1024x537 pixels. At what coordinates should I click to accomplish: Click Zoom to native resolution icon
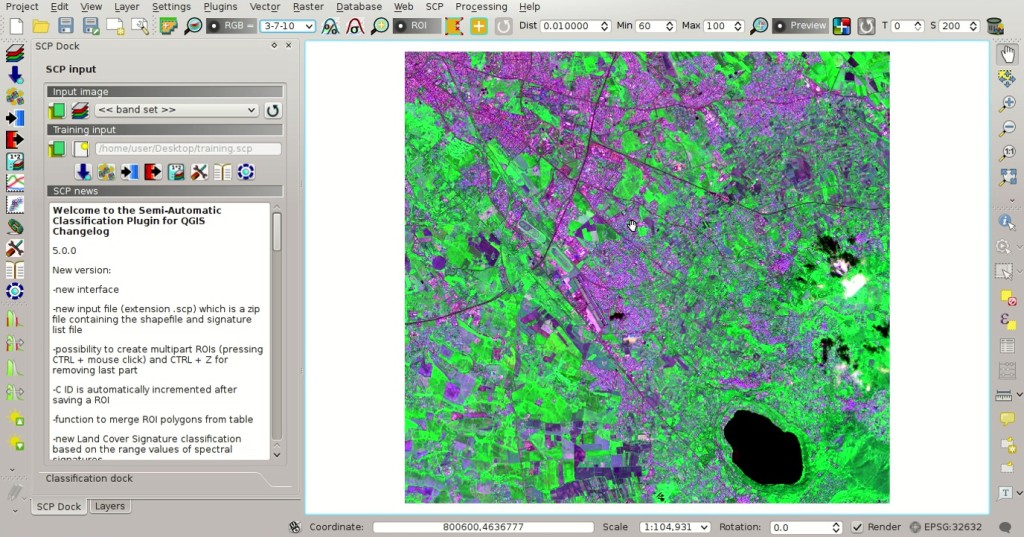[1008, 152]
